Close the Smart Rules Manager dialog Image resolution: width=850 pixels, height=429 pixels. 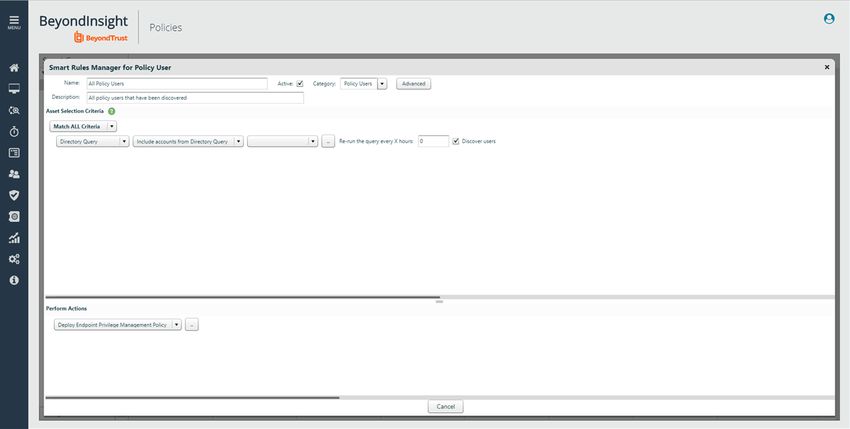(x=827, y=67)
